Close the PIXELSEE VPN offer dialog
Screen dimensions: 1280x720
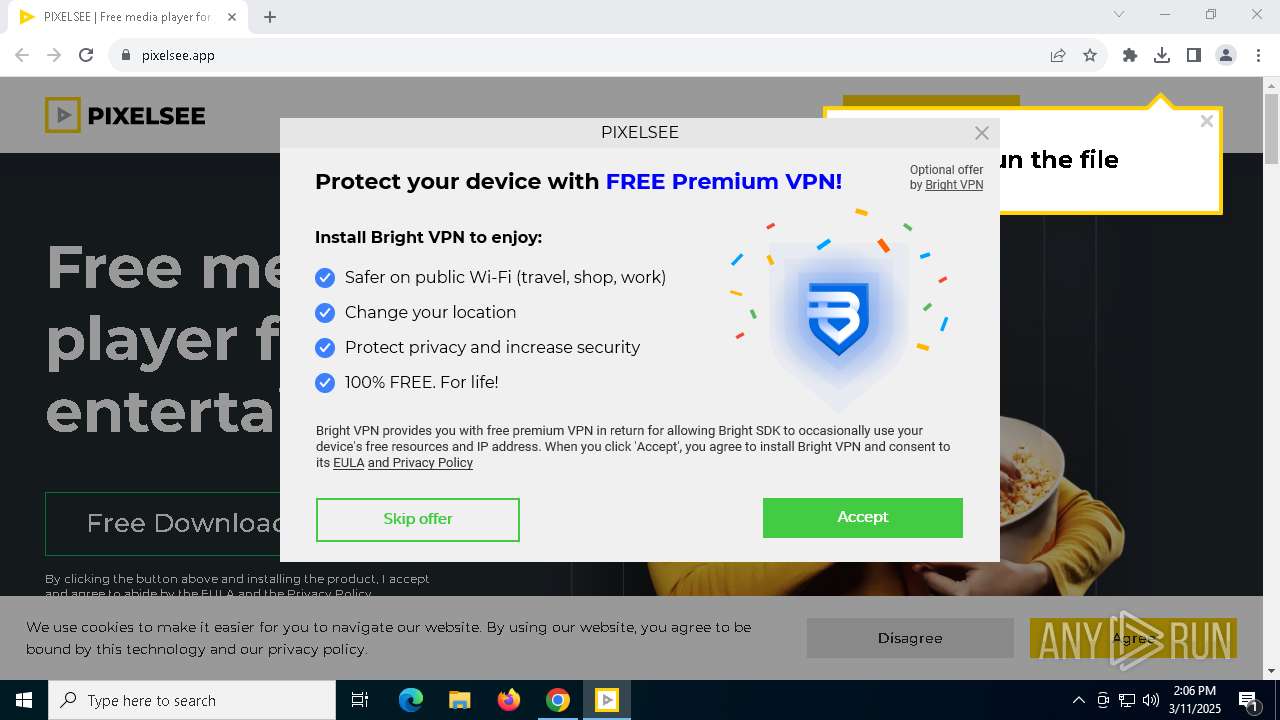982,133
